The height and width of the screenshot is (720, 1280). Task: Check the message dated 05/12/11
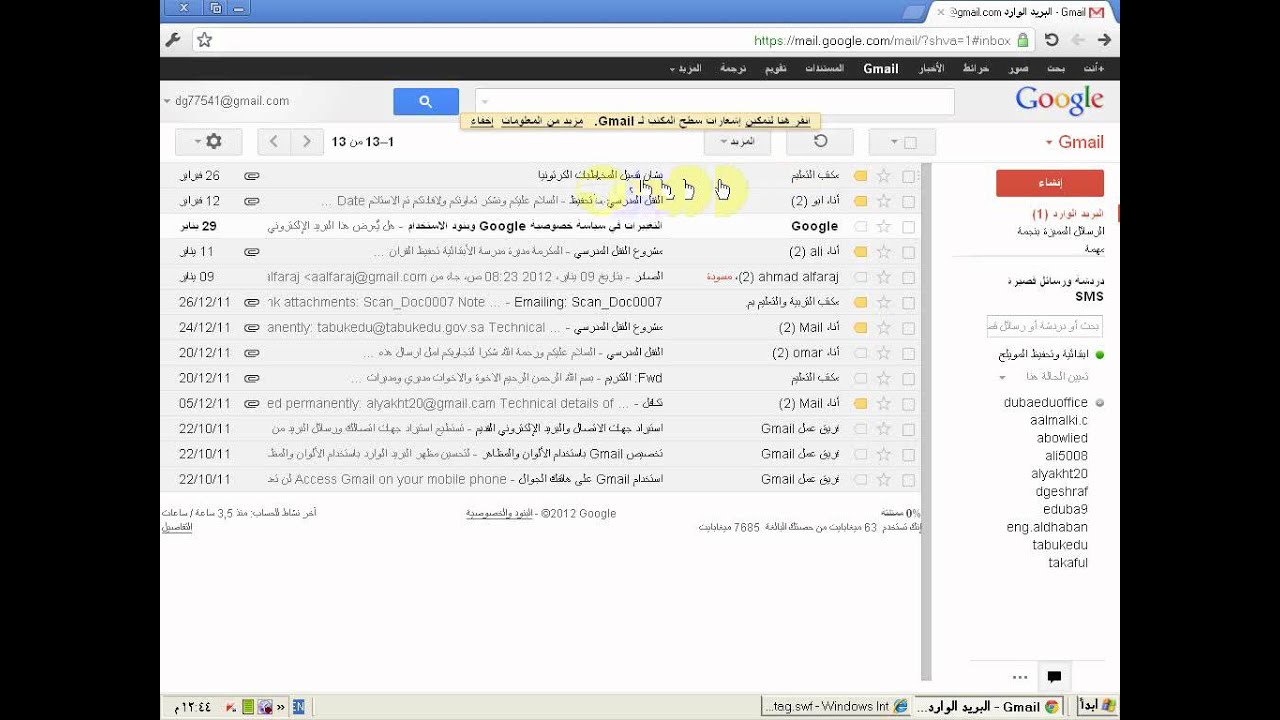coord(908,403)
